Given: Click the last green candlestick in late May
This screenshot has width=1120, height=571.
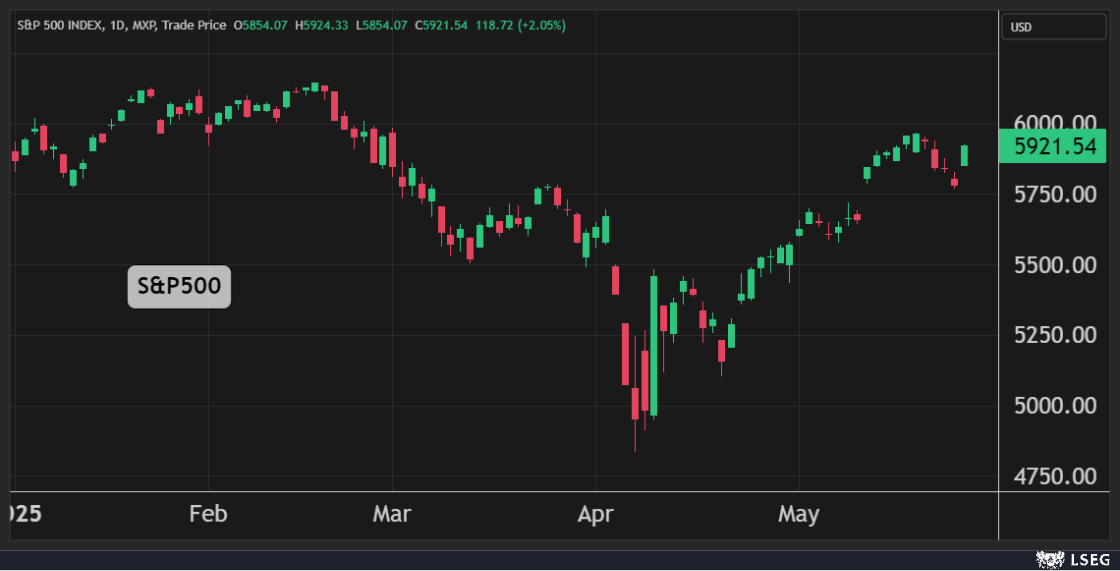Looking at the screenshot, I should [x=964, y=155].
